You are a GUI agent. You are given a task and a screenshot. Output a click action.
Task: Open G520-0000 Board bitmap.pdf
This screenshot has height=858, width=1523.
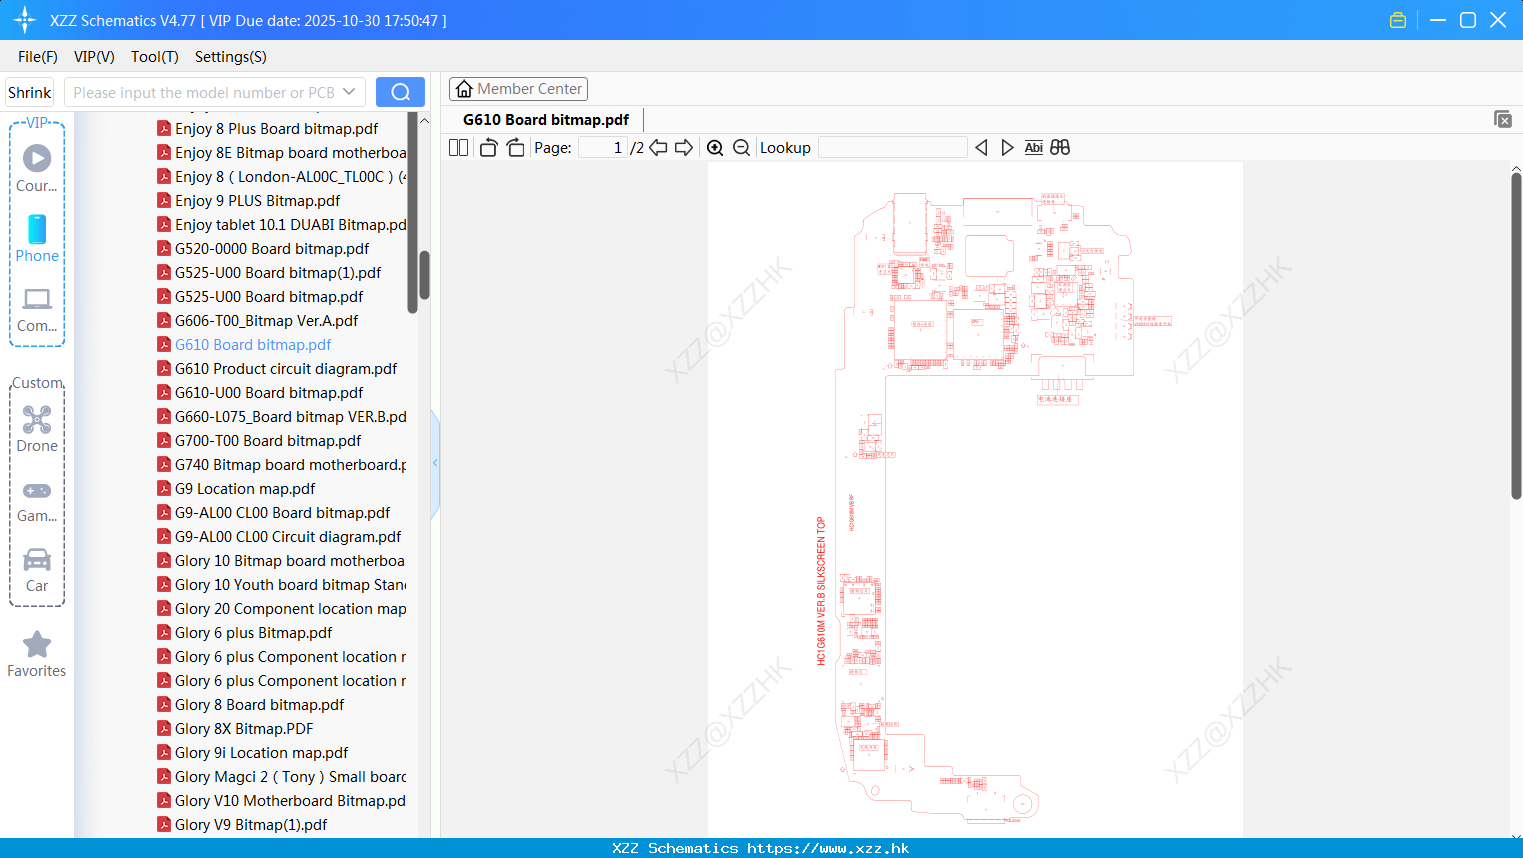click(x=272, y=248)
